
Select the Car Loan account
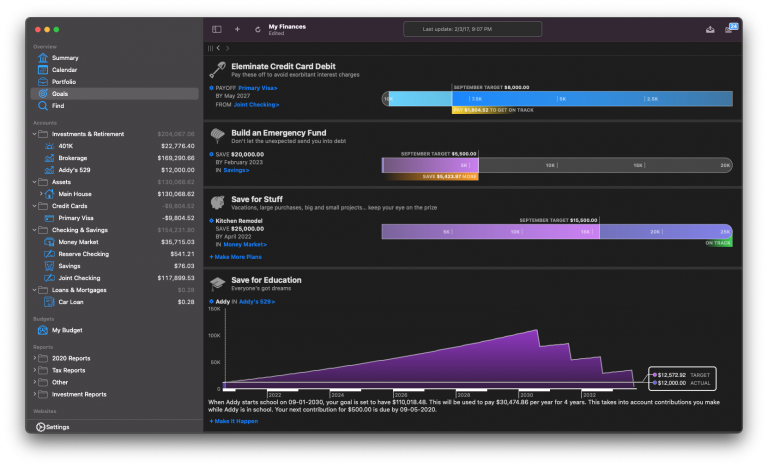click(114, 302)
